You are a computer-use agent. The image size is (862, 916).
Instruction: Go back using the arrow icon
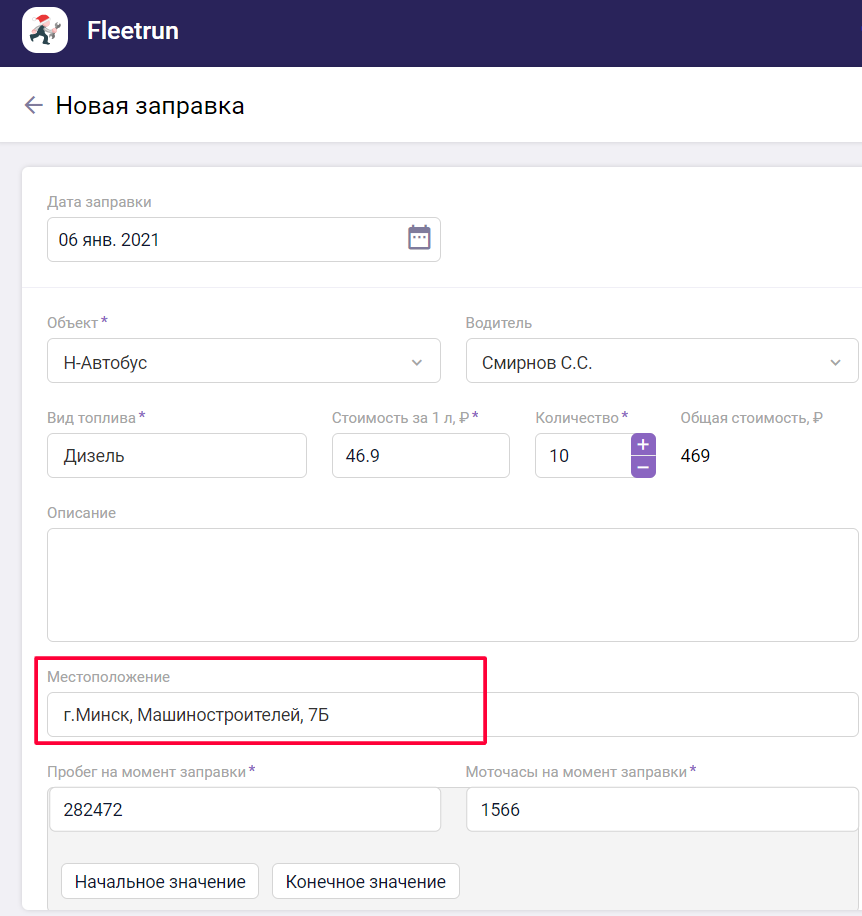(34, 105)
